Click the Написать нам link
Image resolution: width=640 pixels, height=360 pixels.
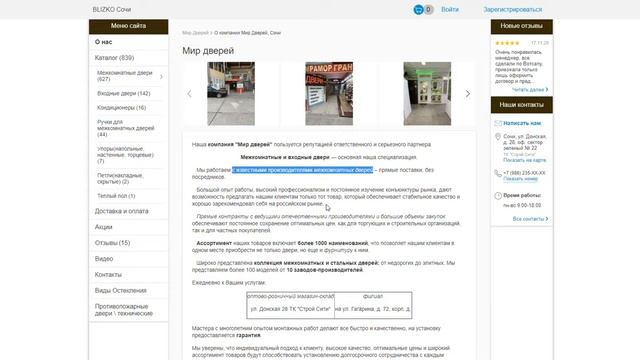(x=522, y=123)
